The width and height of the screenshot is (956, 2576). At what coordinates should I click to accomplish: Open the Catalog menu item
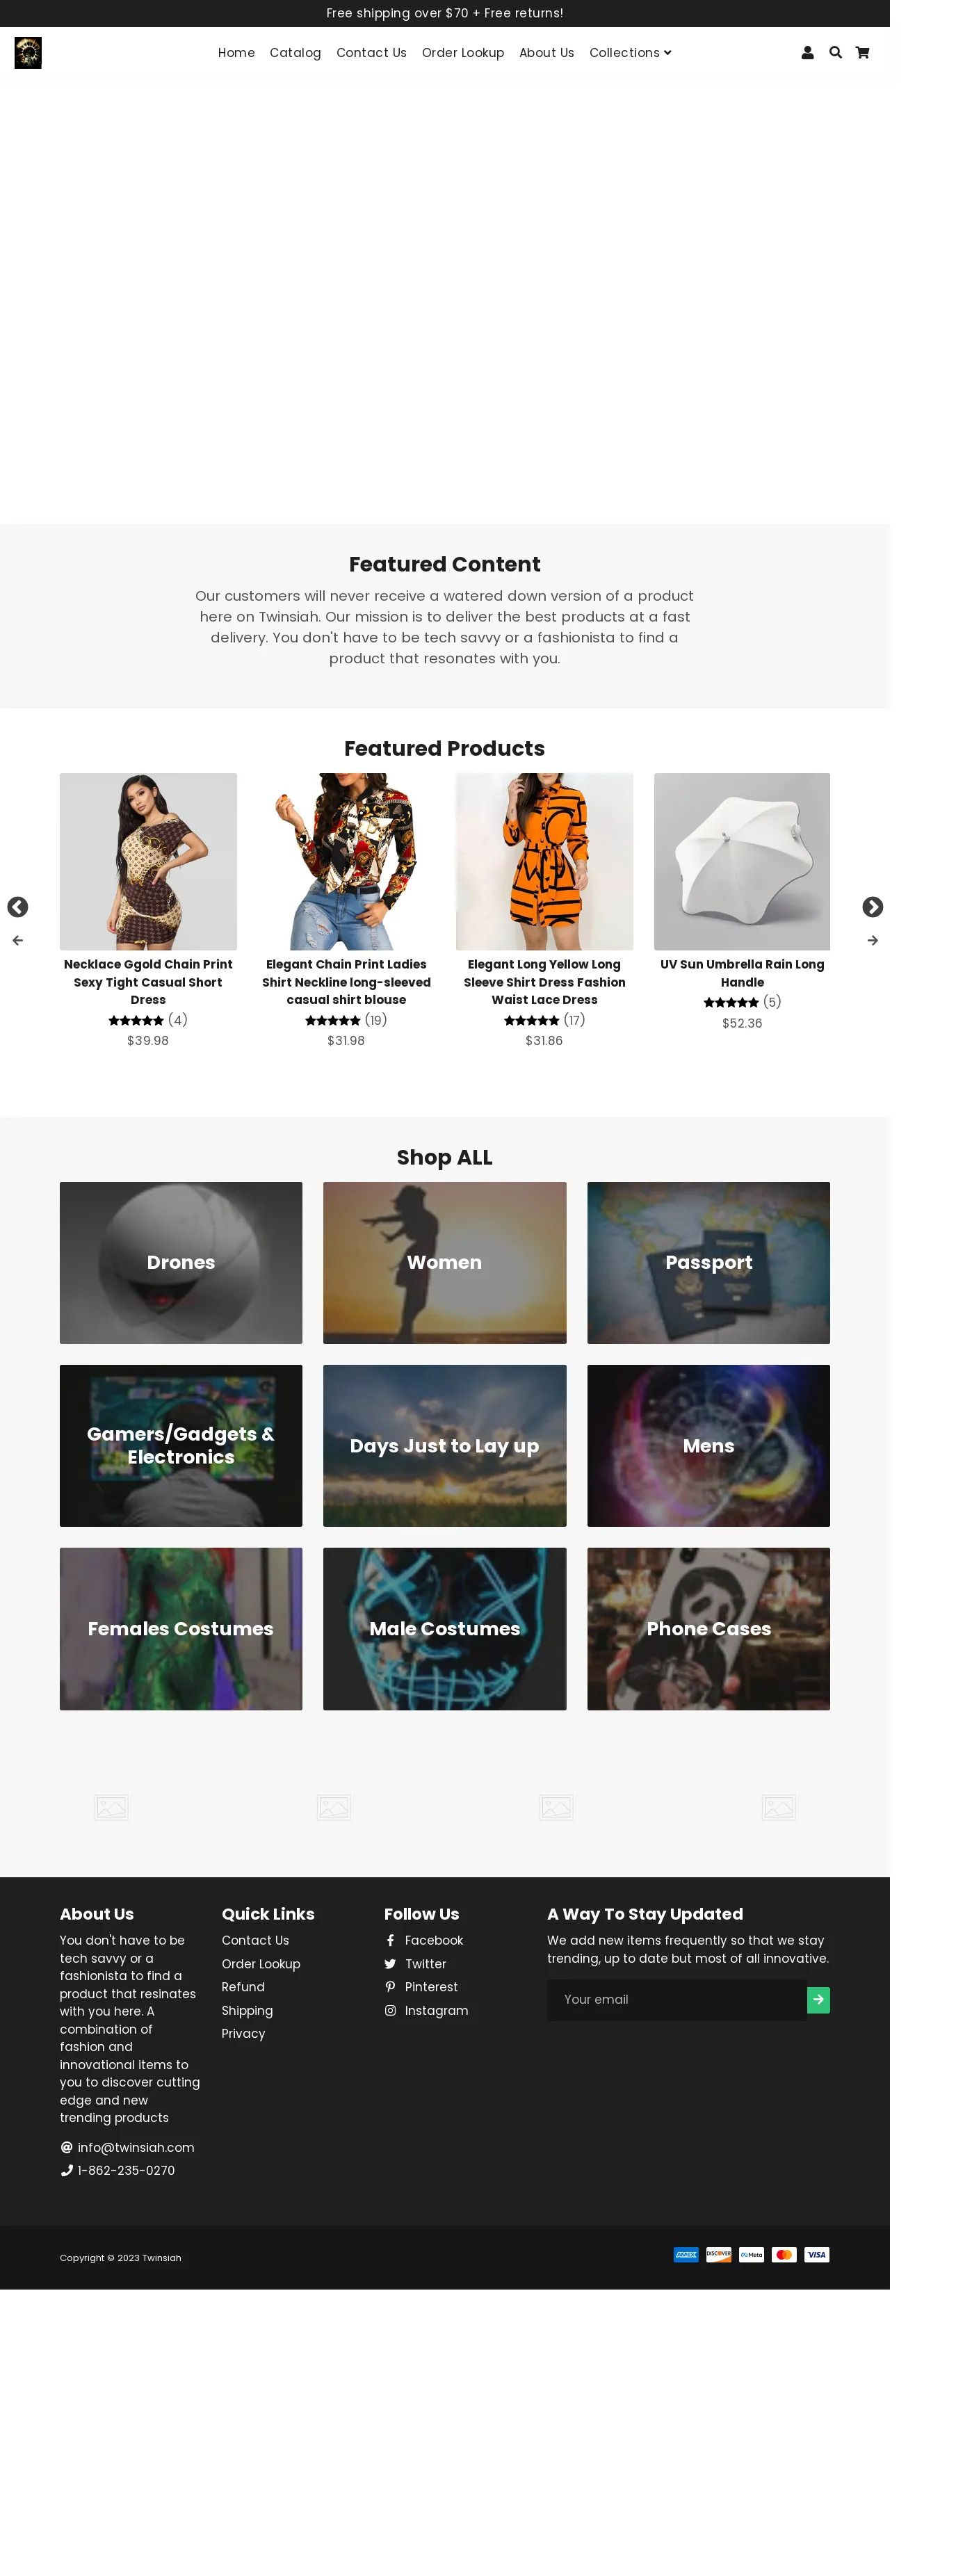tap(295, 53)
